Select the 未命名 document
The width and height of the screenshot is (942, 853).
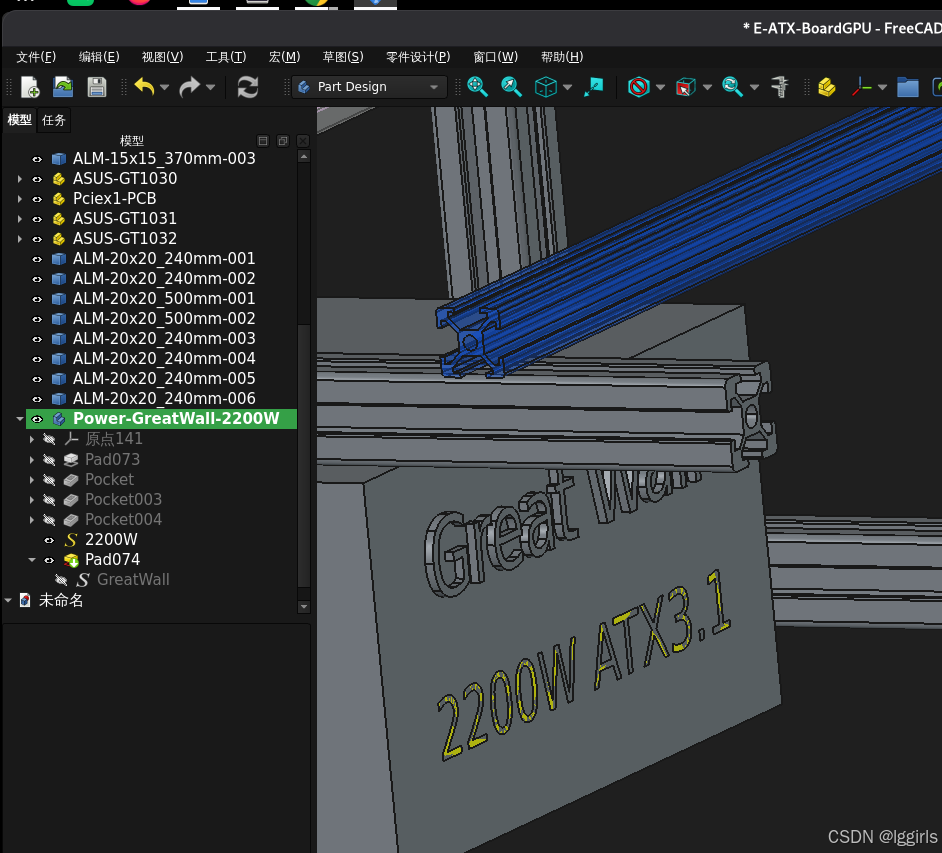click(x=61, y=600)
